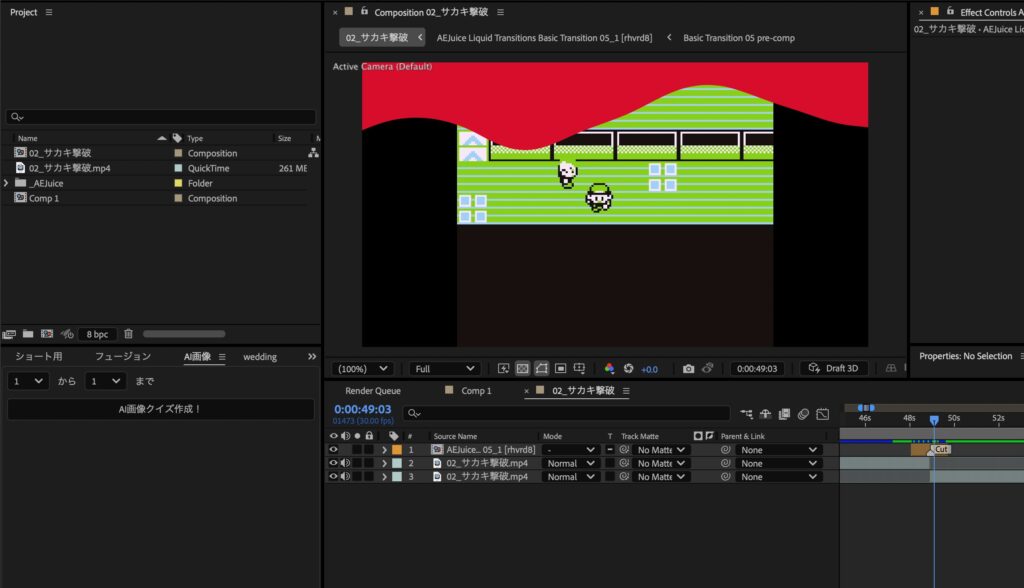Mute audio of layer 2 video
The image size is (1024, 588).
[x=346, y=464]
